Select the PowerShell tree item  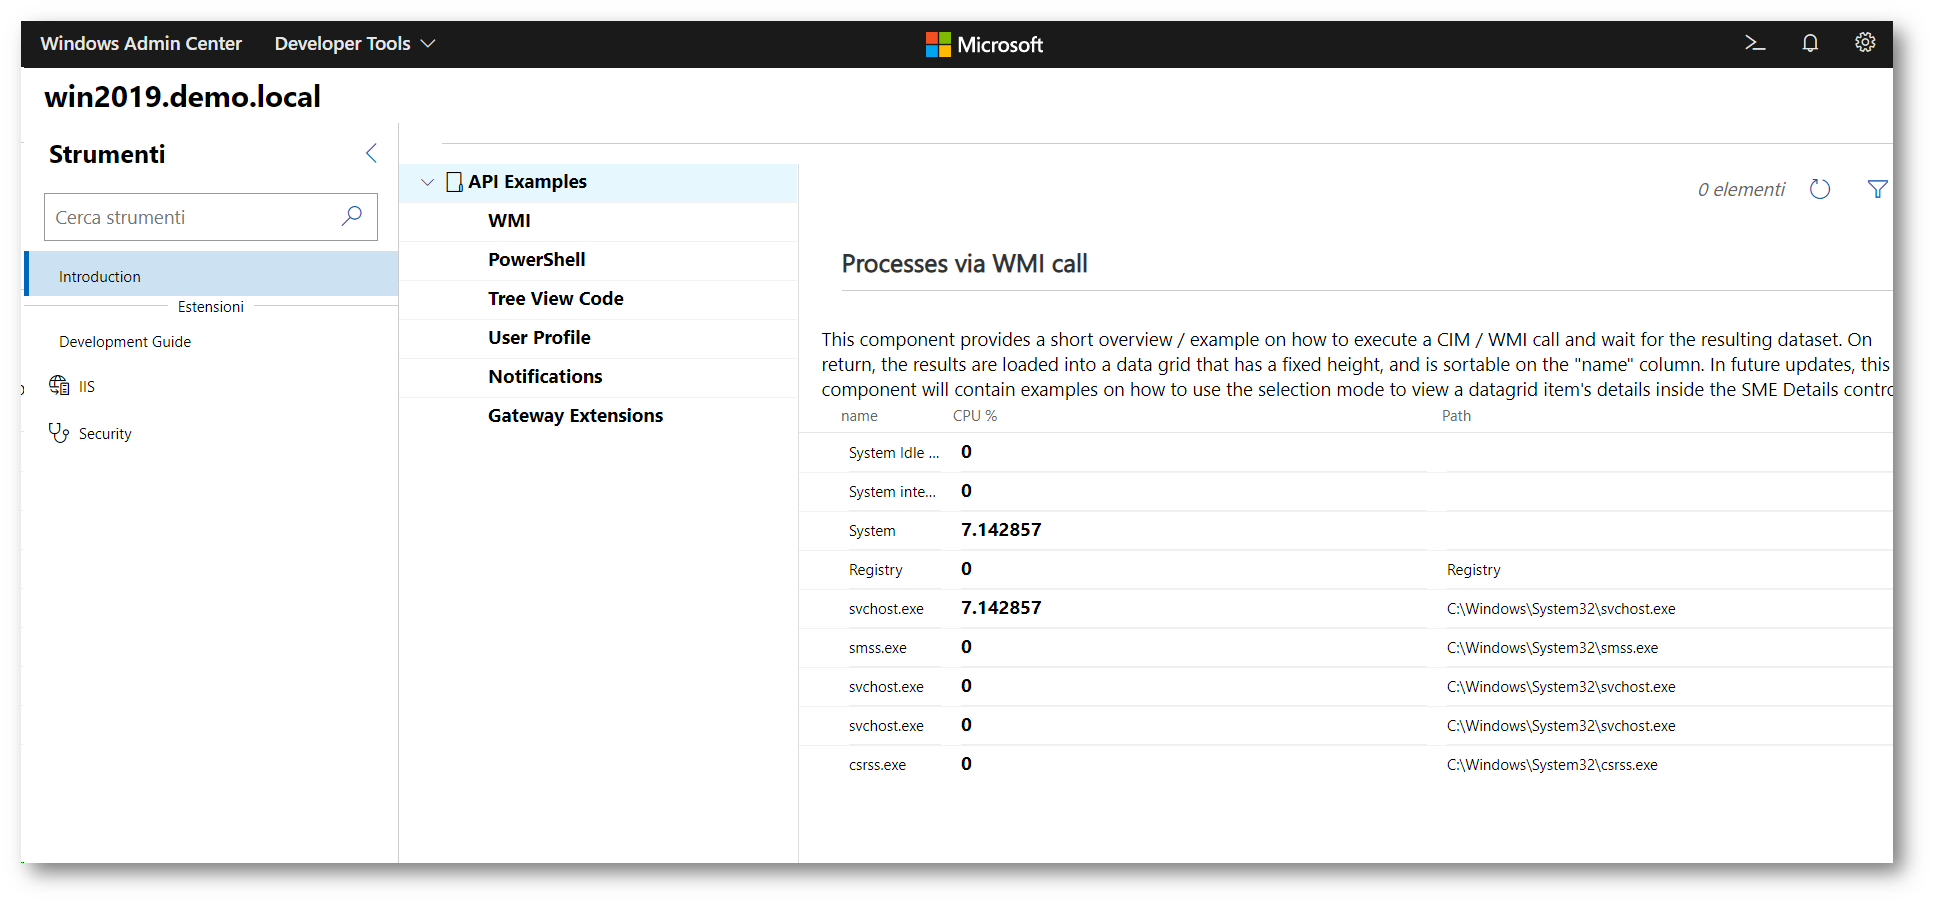537,260
